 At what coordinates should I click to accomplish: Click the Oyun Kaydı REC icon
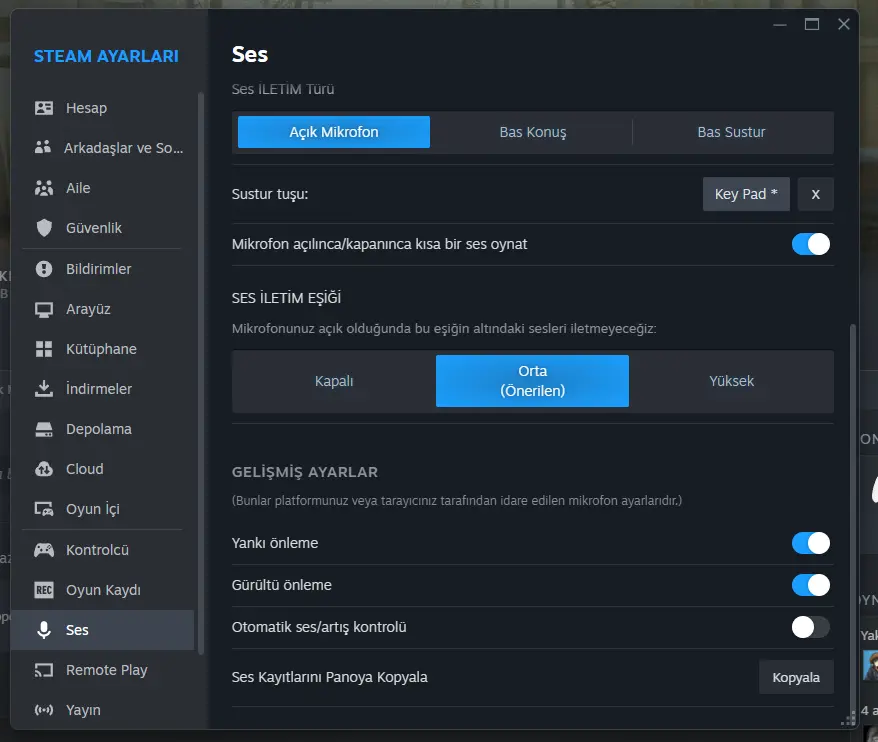click(44, 590)
